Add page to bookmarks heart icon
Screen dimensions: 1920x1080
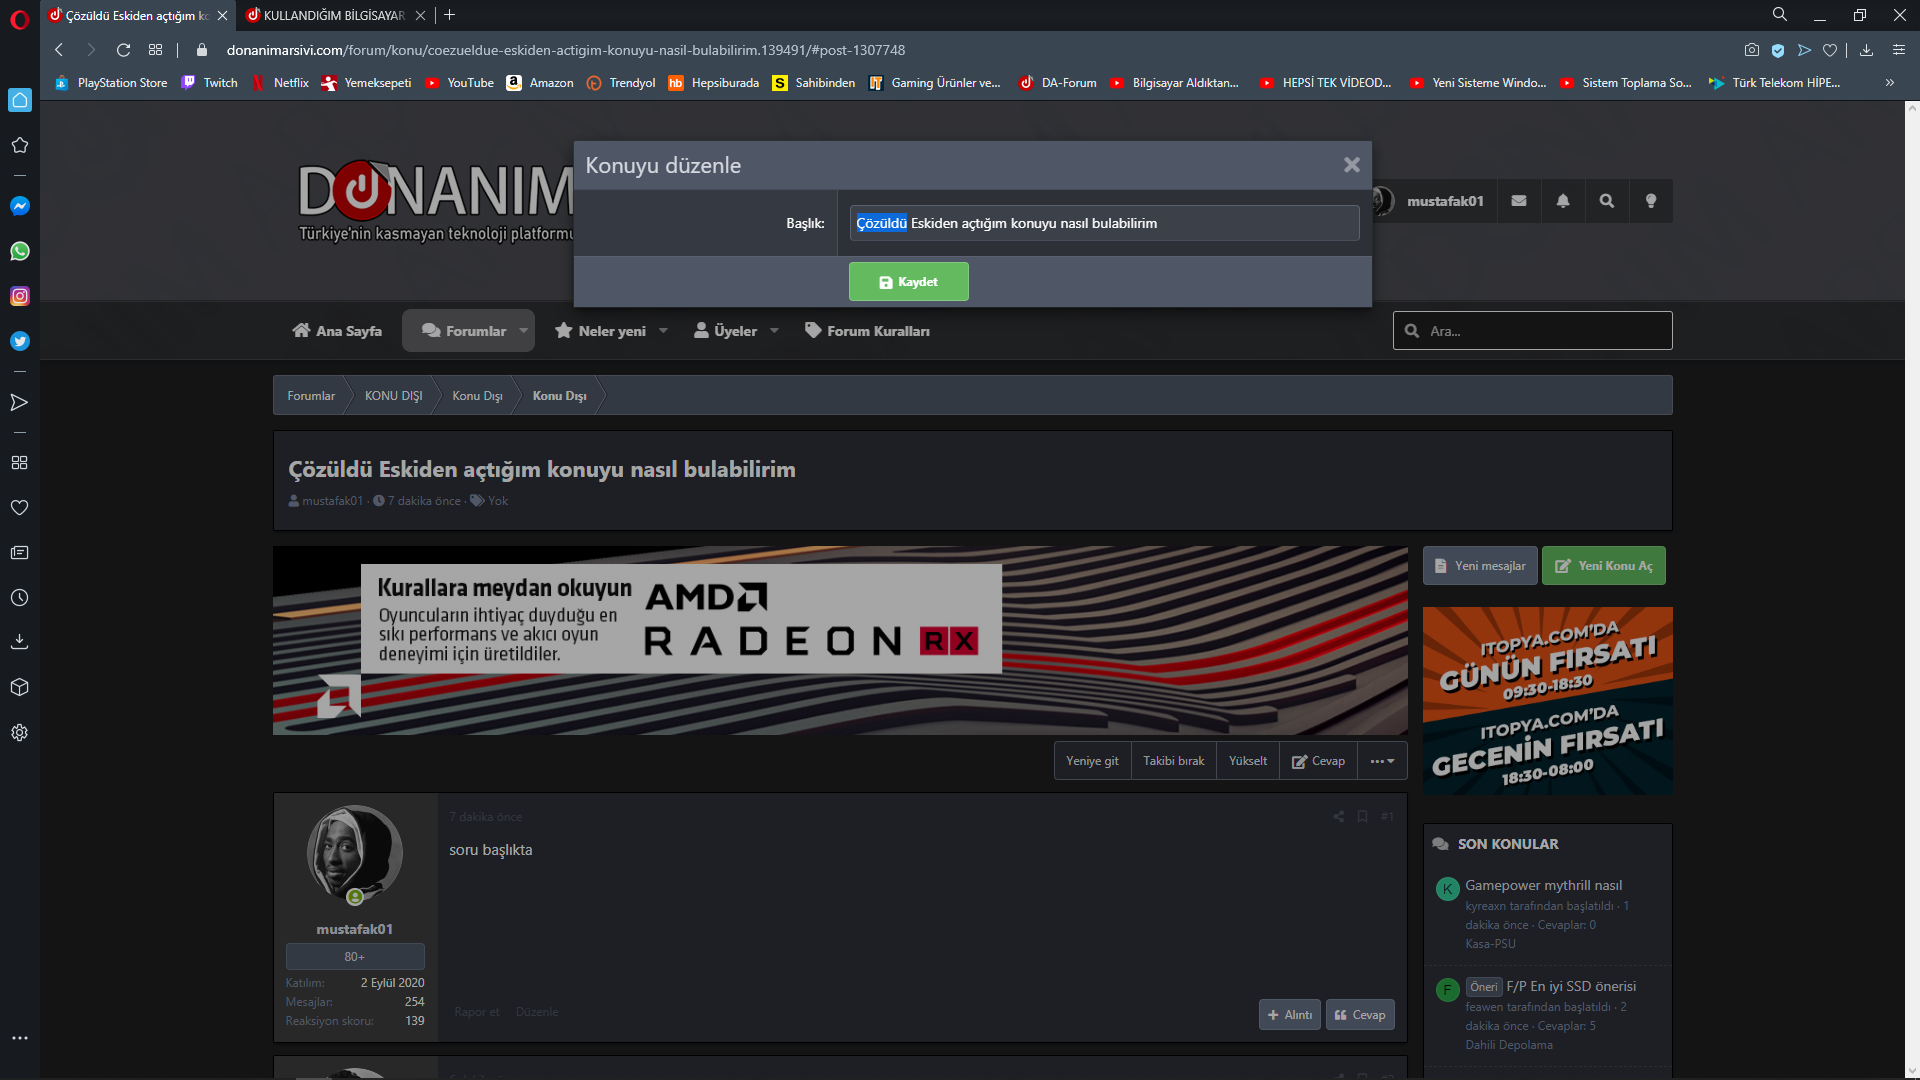point(1830,50)
